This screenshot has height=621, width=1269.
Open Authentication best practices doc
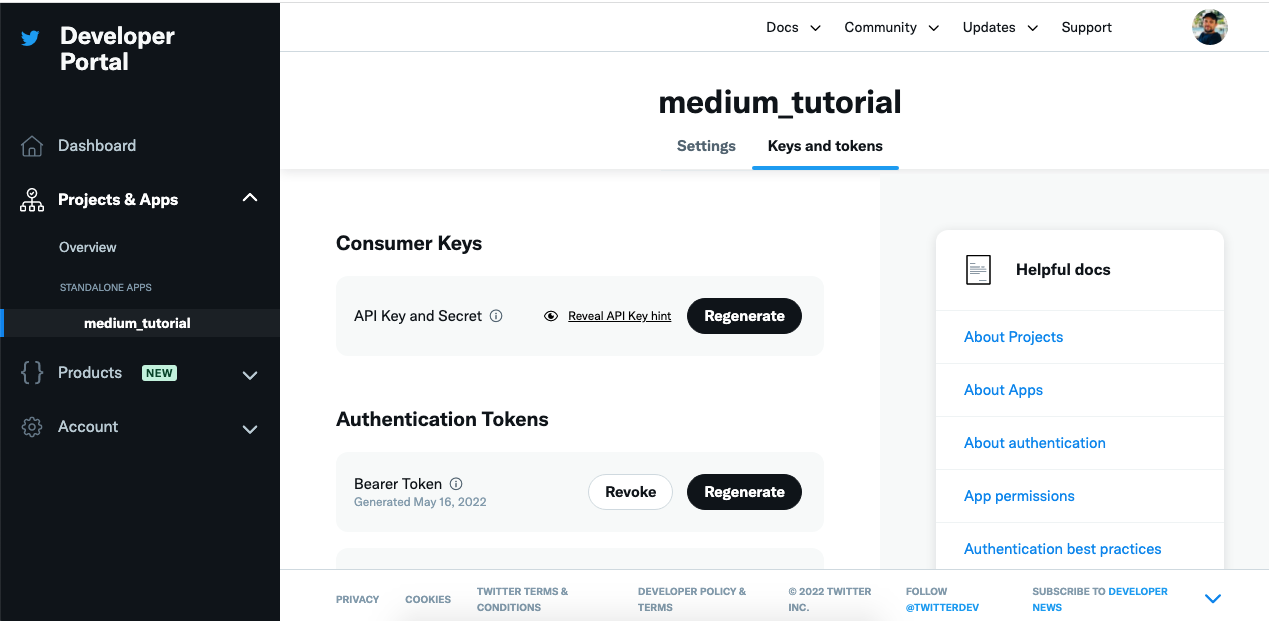pyautogui.click(x=1063, y=549)
